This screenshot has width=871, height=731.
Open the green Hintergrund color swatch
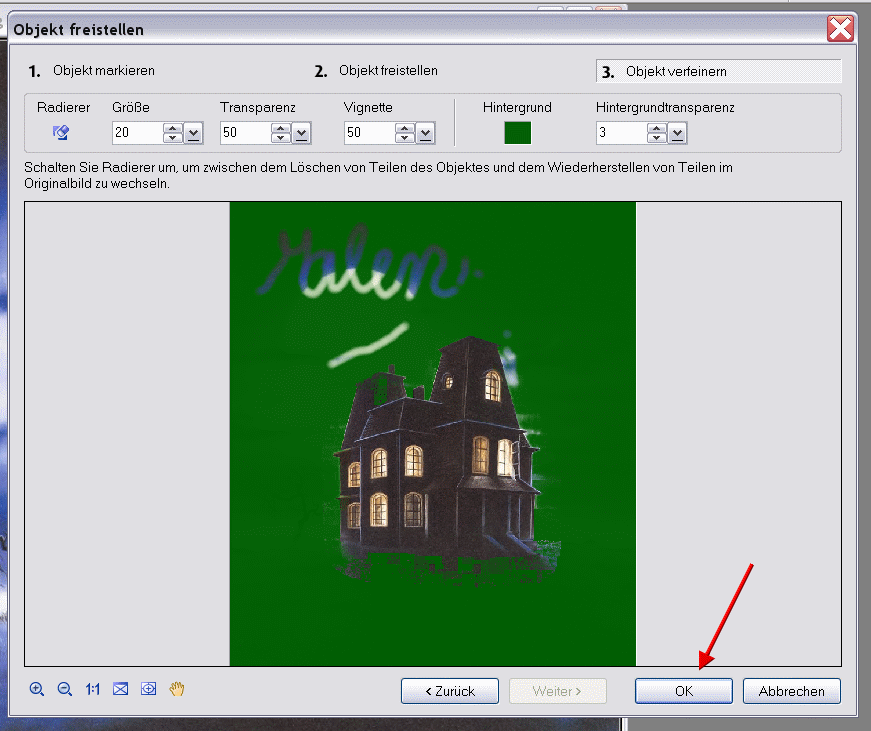(517, 133)
